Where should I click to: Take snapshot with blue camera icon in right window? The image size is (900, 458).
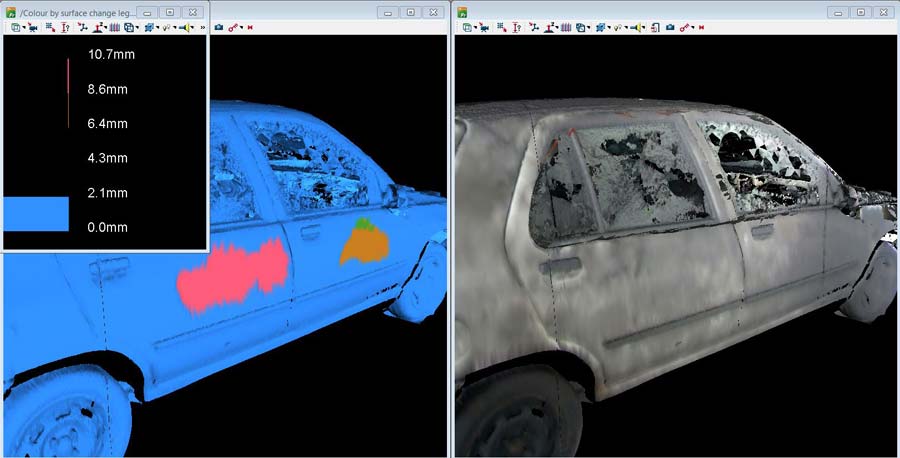pyautogui.click(x=670, y=28)
